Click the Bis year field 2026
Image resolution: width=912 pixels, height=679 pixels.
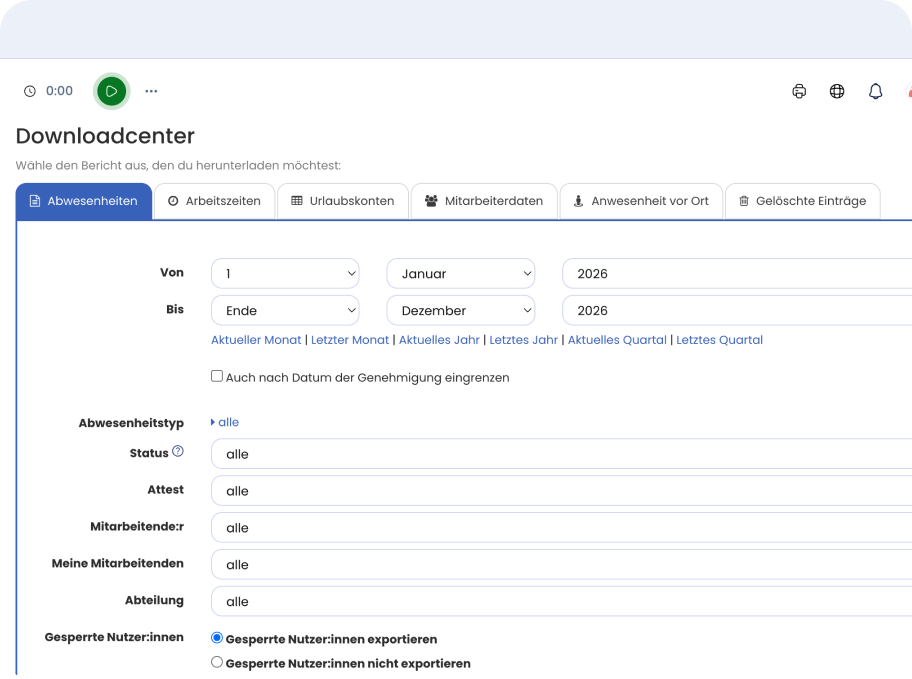737,311
